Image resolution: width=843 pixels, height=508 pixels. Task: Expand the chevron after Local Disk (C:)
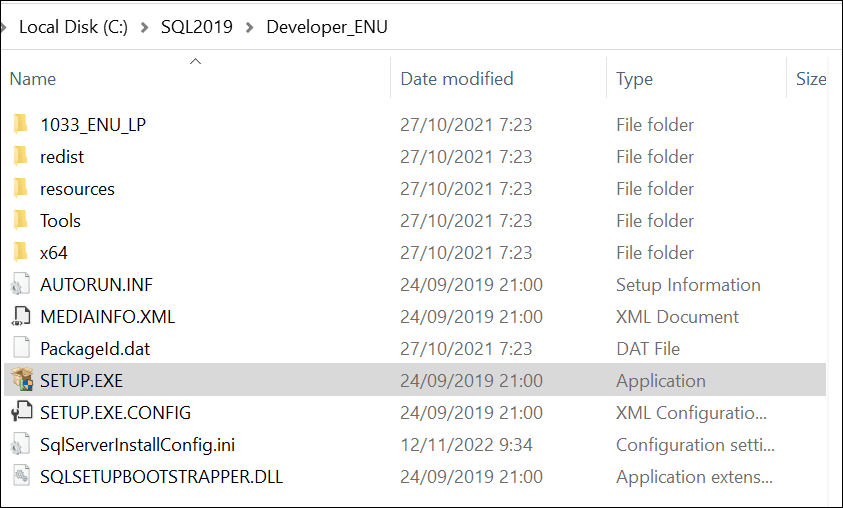(144, 27)
